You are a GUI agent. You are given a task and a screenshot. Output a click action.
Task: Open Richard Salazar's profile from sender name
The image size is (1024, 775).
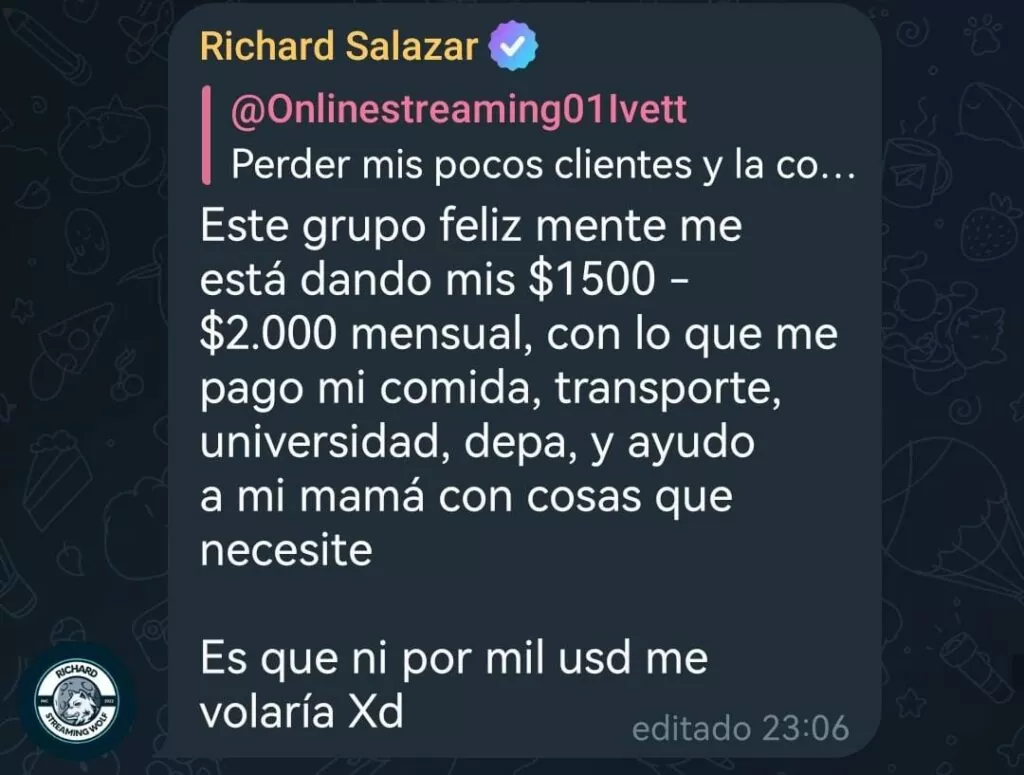[x=339, y=46]
